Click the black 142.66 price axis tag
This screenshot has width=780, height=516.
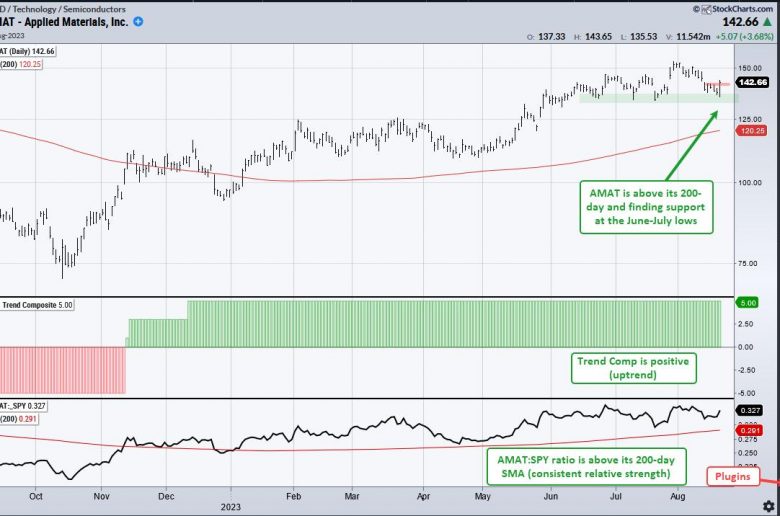click(x=753, y=82)
